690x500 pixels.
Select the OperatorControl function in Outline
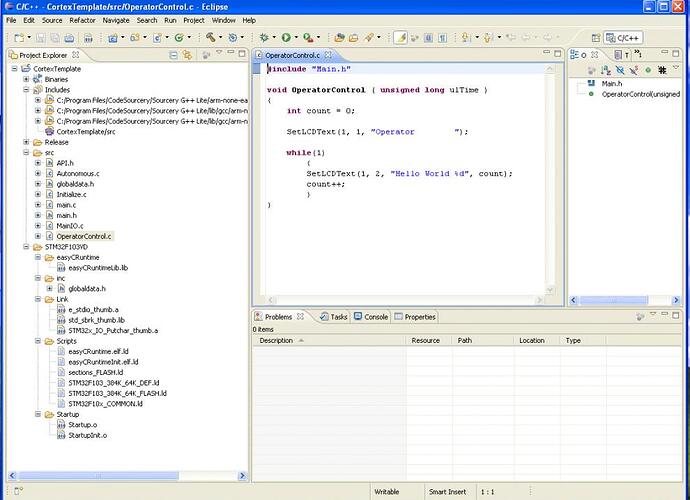coord(640,94)
